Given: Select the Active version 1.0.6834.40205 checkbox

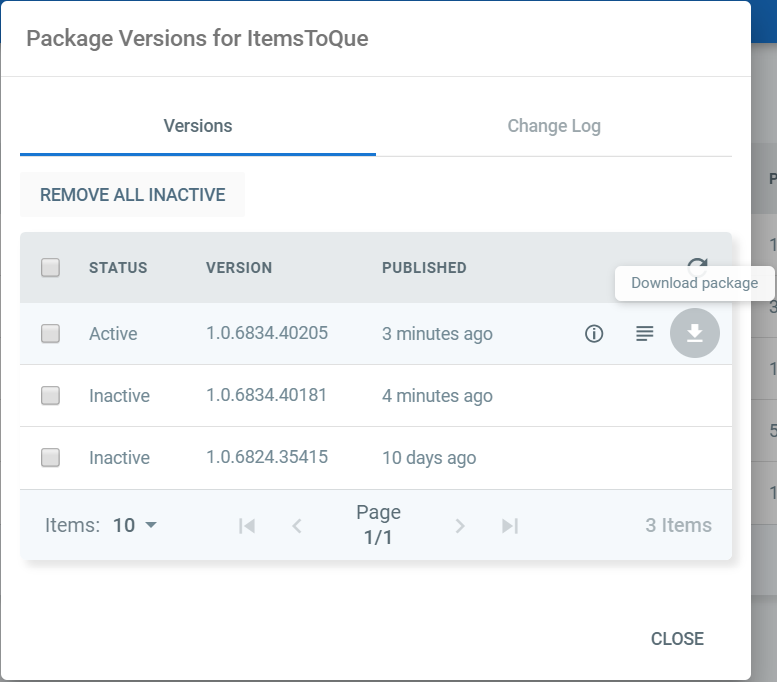Looking at the screenshot, I should pyautogui.click(x=51, y=334).
